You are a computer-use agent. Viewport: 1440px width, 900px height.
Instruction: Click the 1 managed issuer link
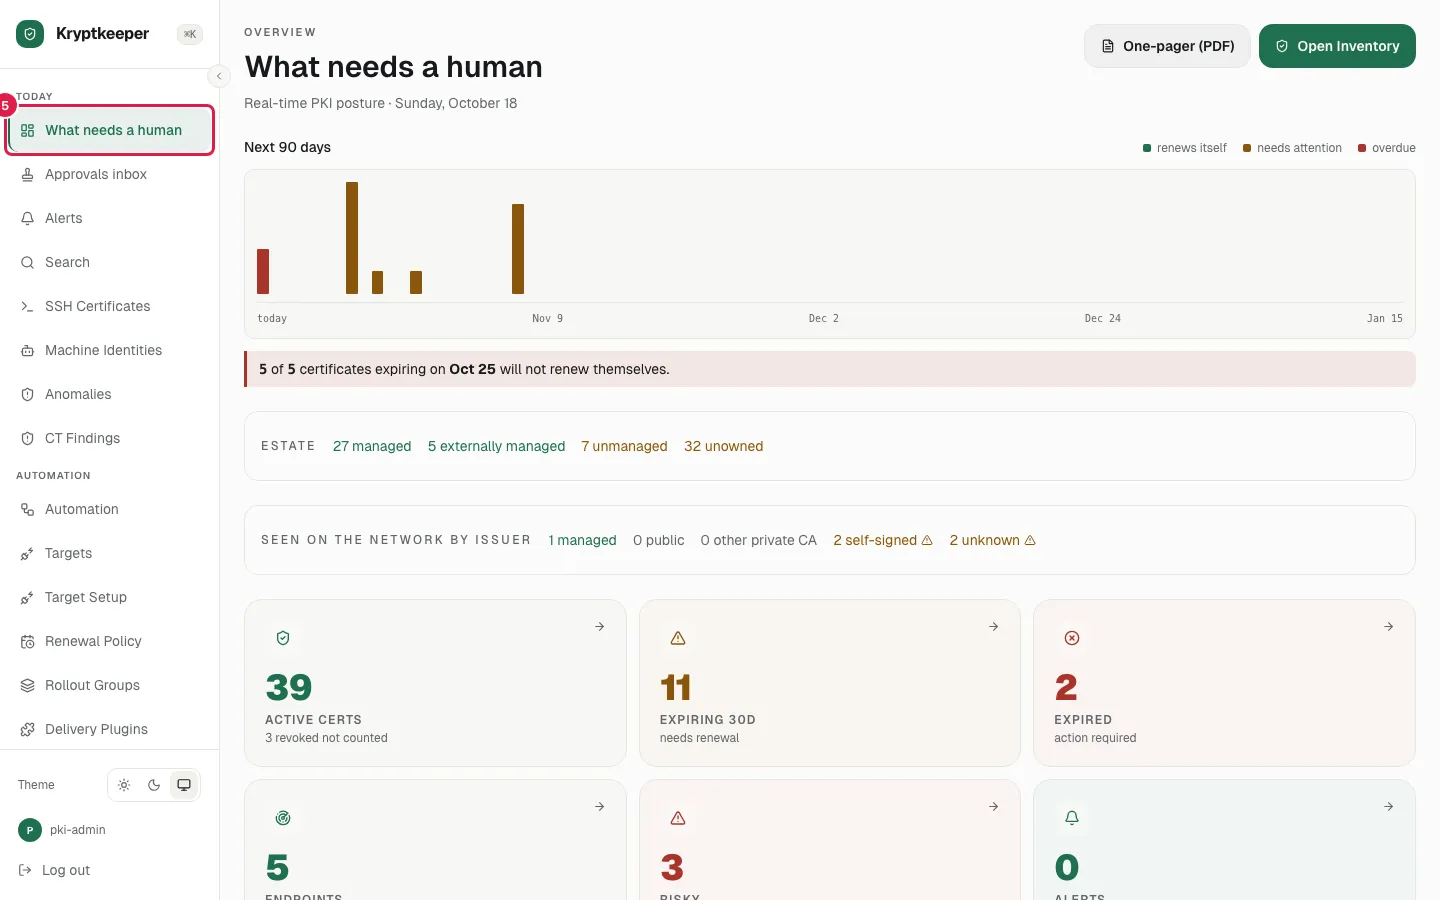pyautogui.click(x=582, y=540)
